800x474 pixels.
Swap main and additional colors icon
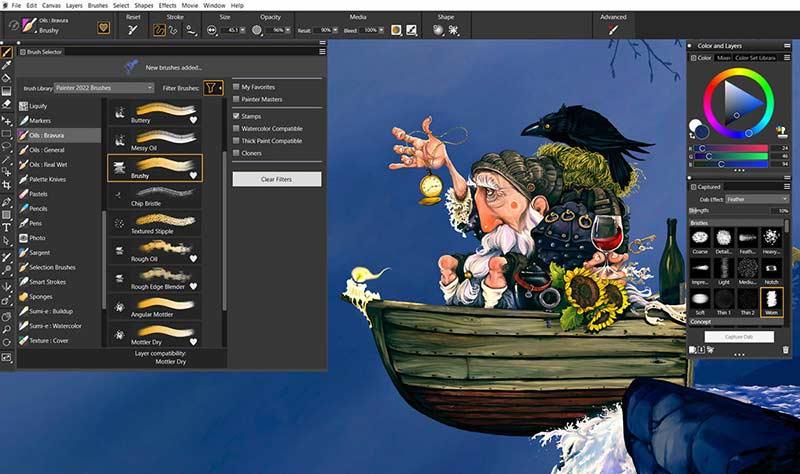click(x=692, y=136)
